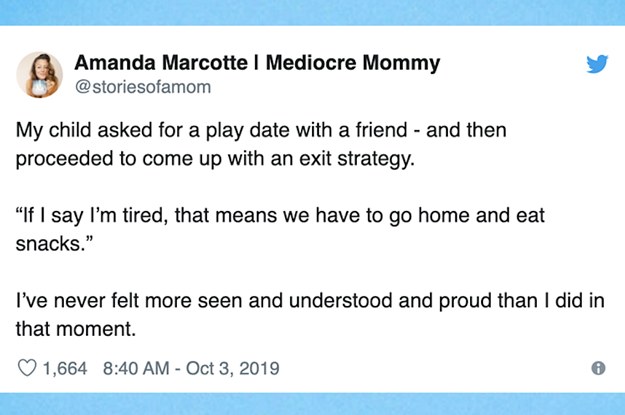This screenshot has height=415, width=625.
Task: Click the name Amanda Marcotte
Action: pyautogui.click(x=161, y=63)
